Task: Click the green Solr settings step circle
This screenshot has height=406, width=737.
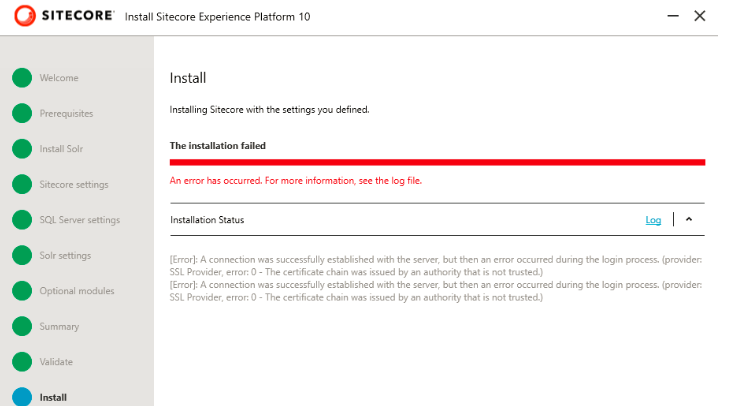Action: [x=22, y=255]
